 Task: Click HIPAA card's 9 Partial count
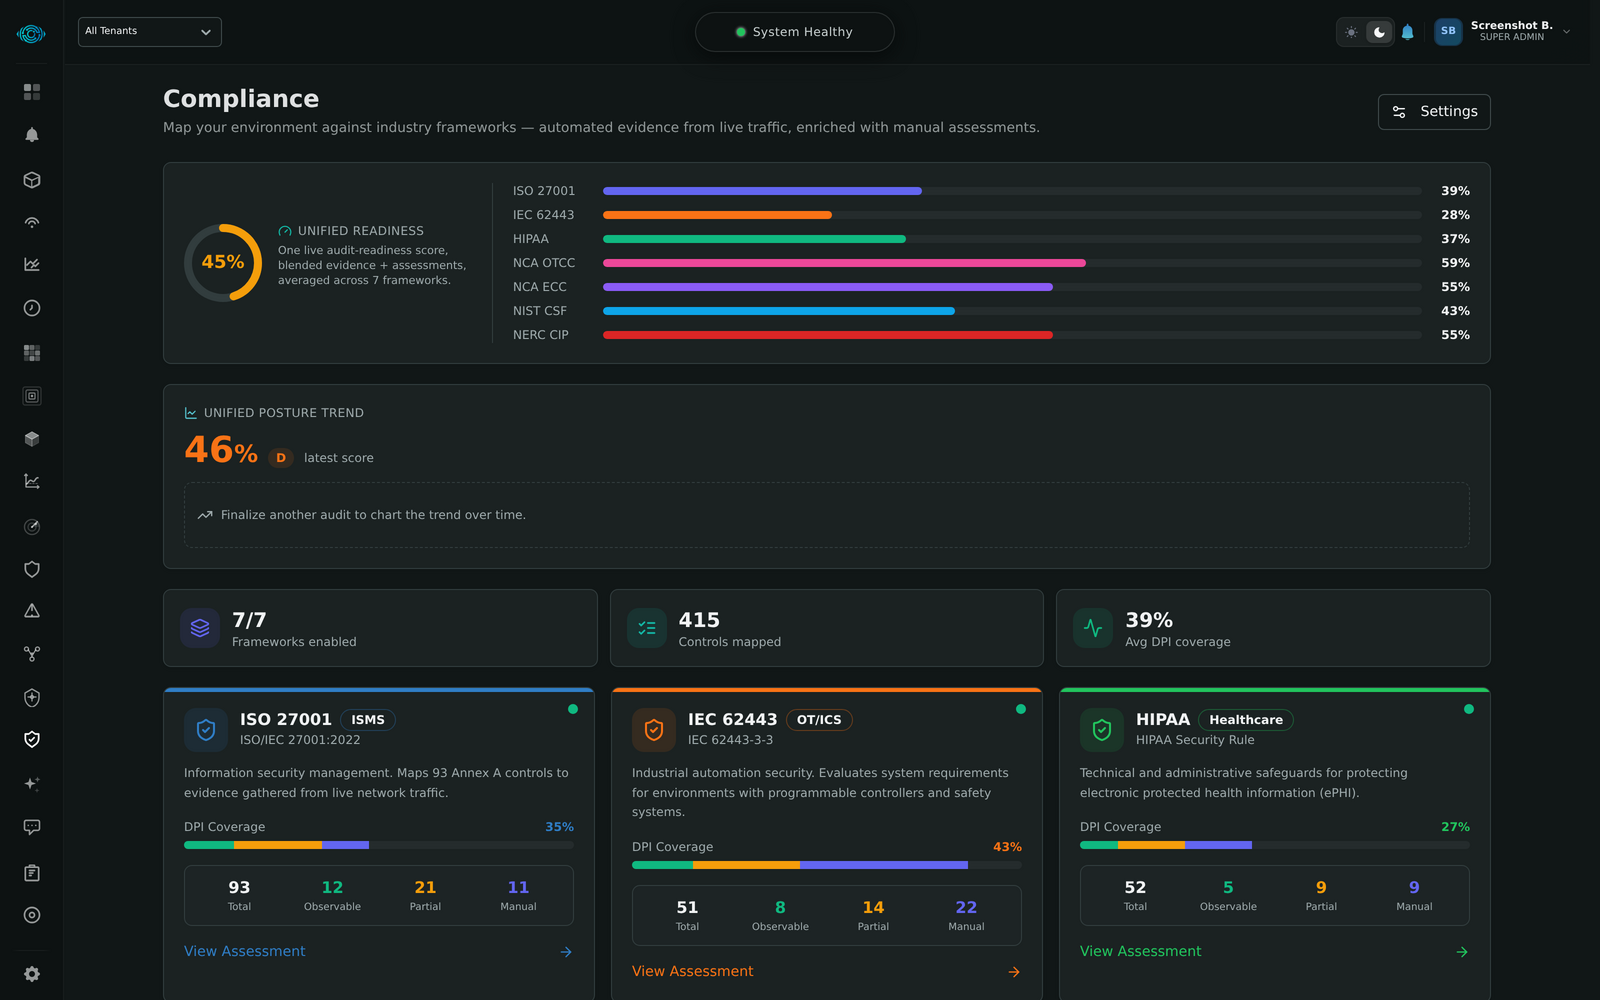coord(1321,887)
